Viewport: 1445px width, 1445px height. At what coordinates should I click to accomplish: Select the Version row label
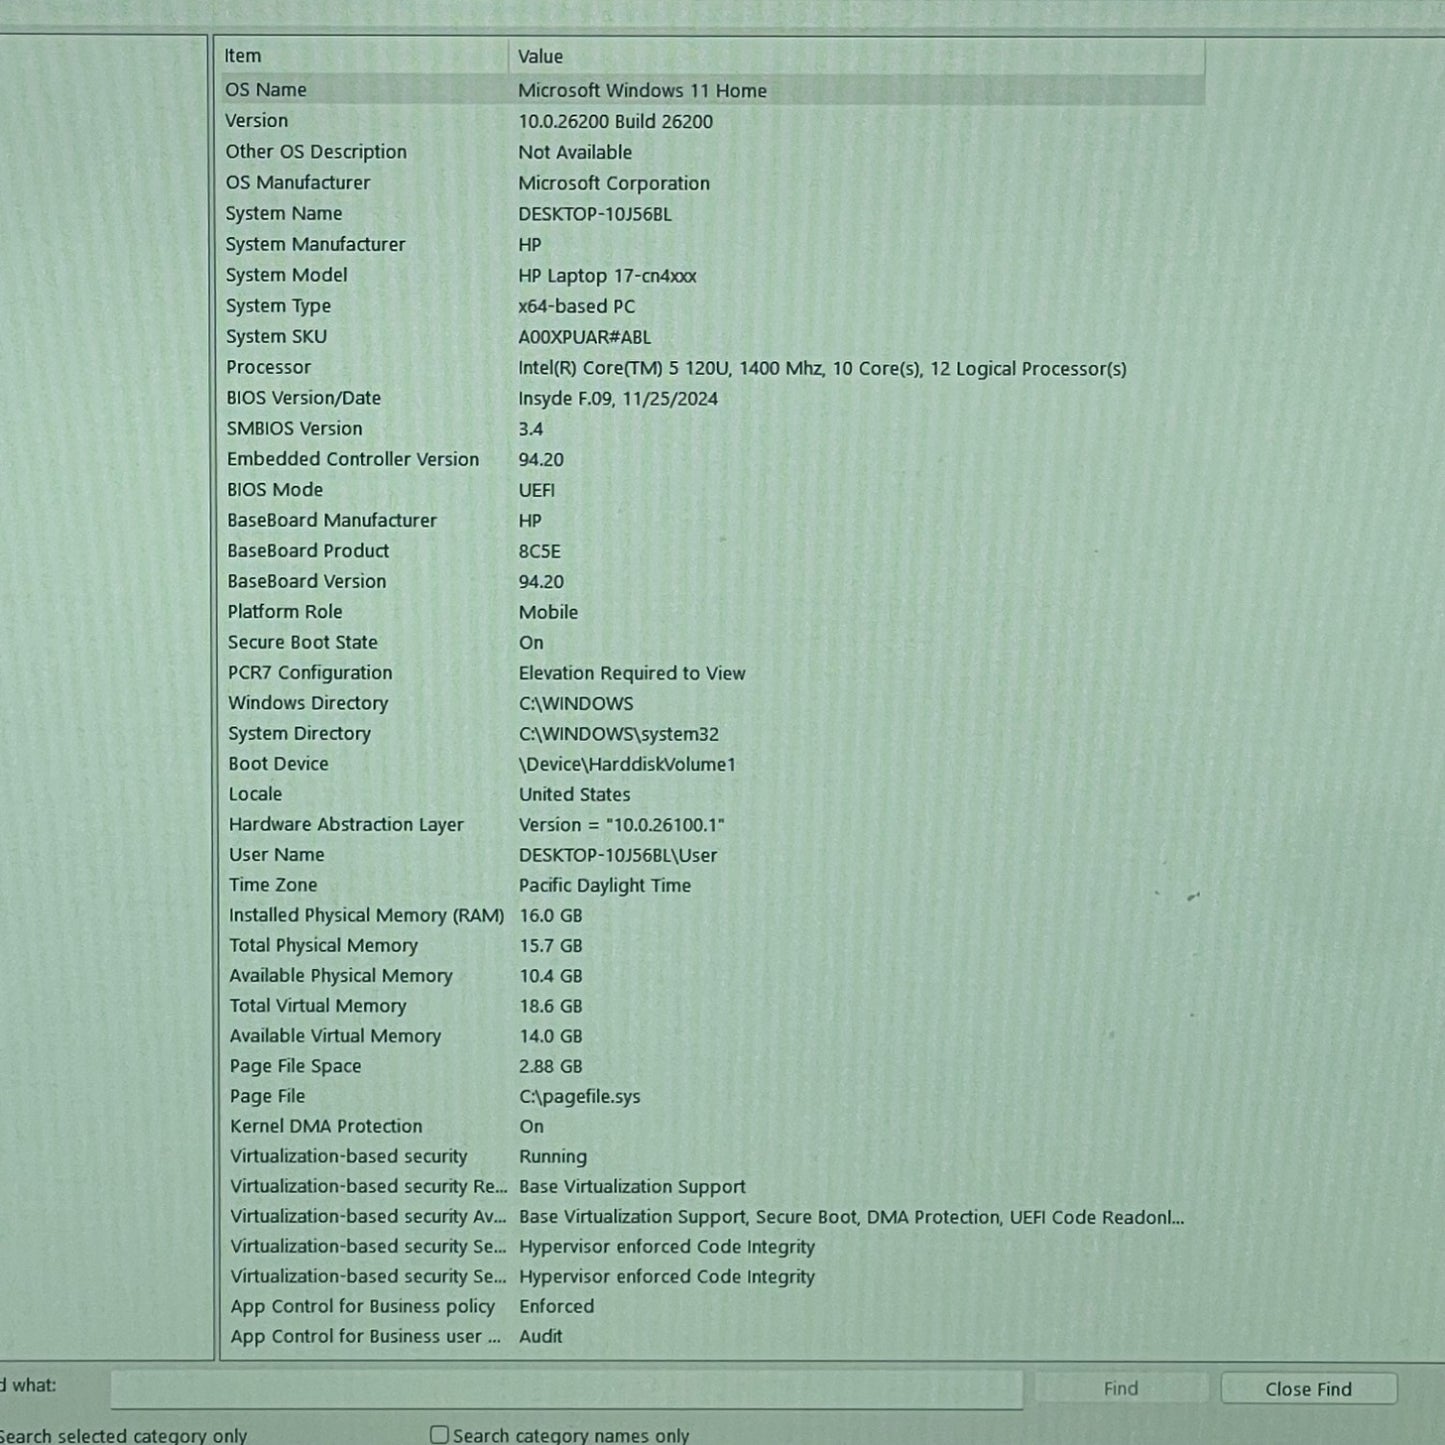tap(256, 121)
